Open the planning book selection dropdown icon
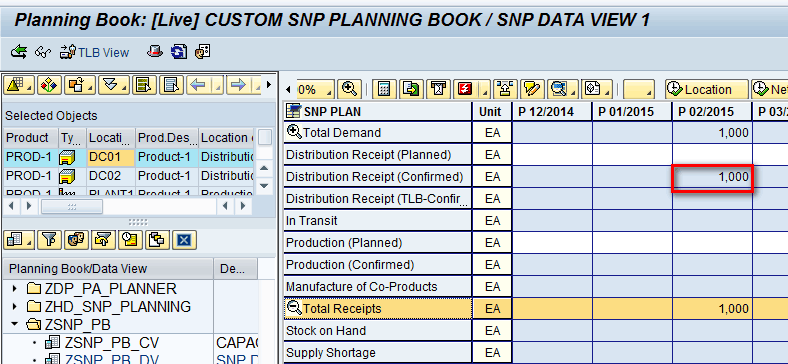Viewport: 788px width, 364px height. 18,240
